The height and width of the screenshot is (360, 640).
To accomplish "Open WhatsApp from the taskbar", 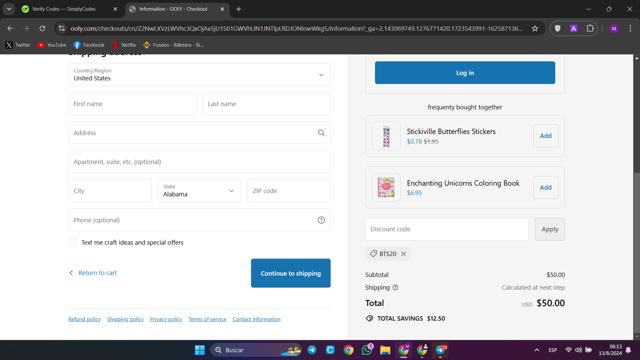I will pos(367,350).
